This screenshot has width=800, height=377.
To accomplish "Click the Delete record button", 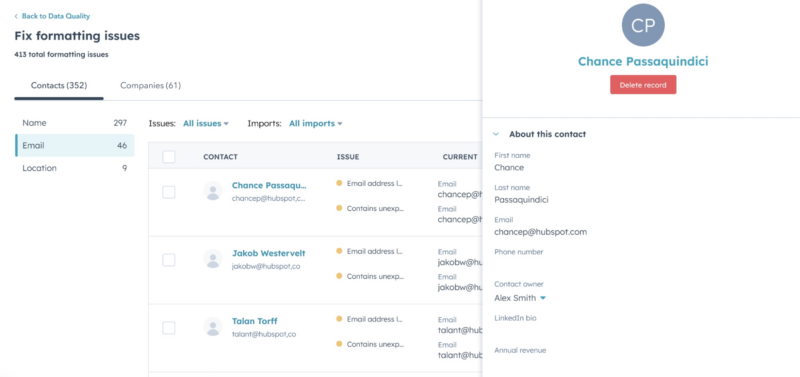I will tap(643, 85).
